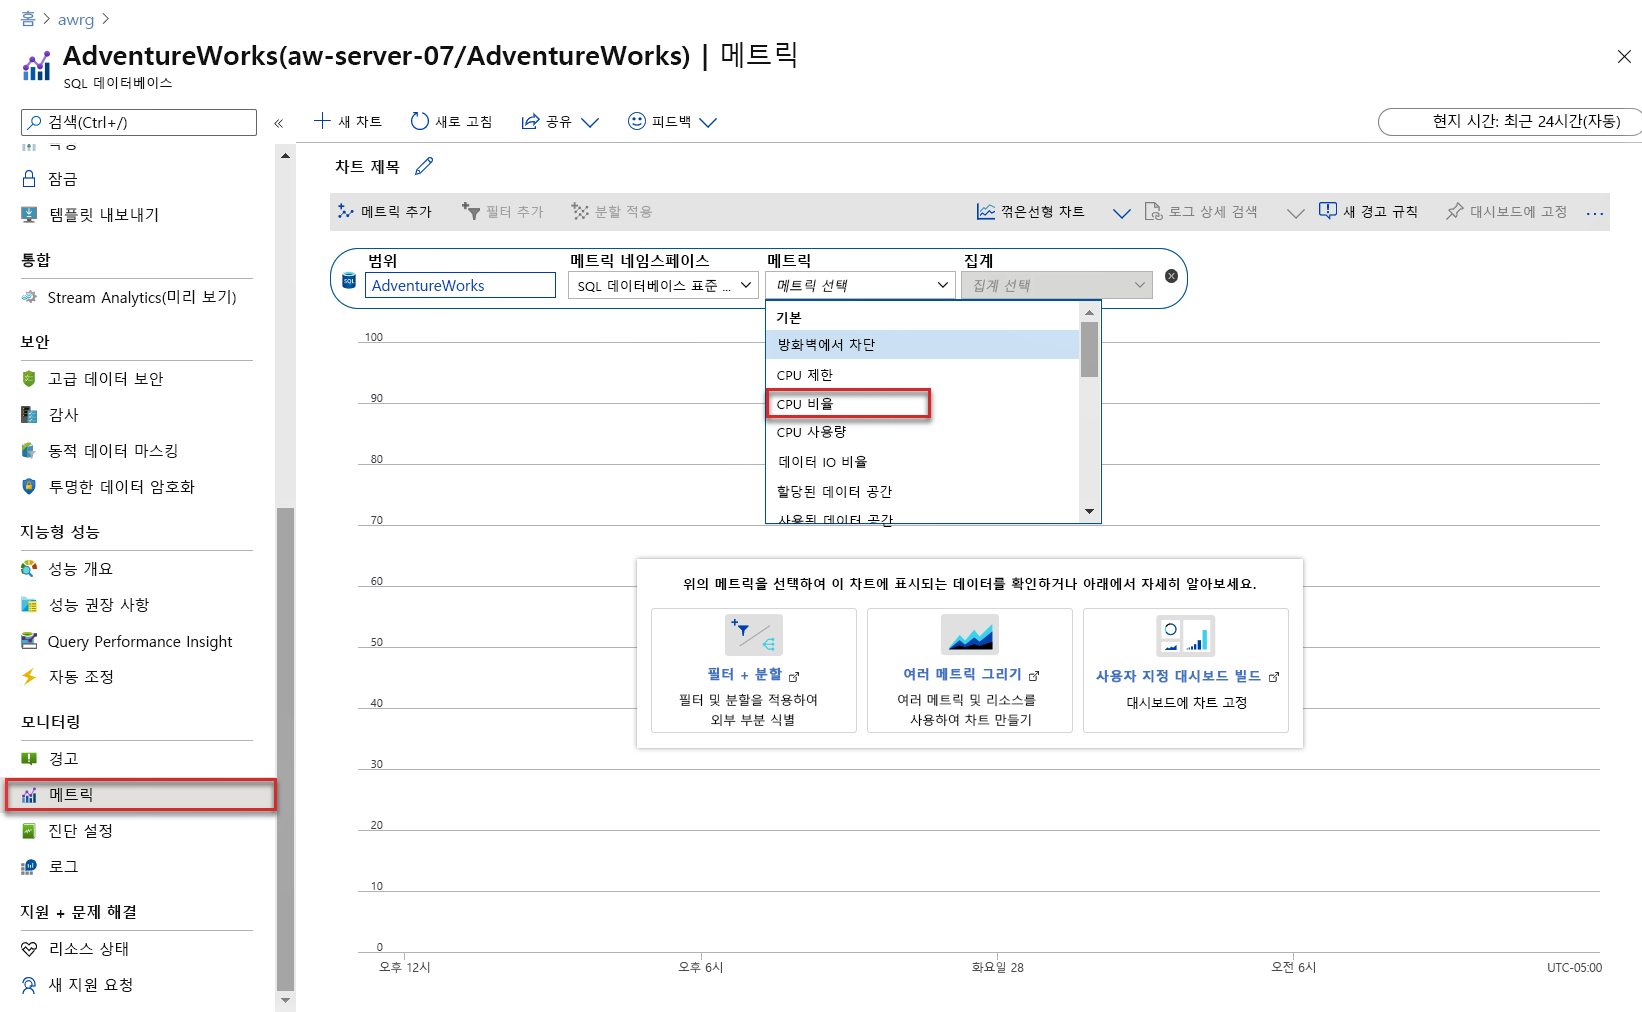Click the 여러 메트릭 그리기 link
Image resolution: width=1642 pixels, height=1012 pixels.
962,674
